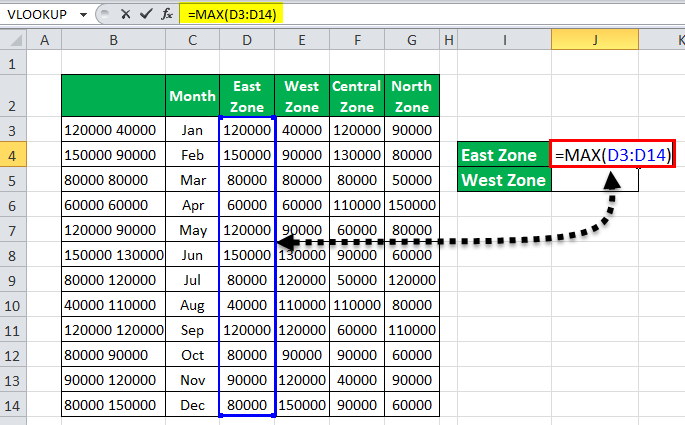Expand the Name Box dropdown arrow
The image size is (685, 425).
pyautogui.click(x=83, y=15)
